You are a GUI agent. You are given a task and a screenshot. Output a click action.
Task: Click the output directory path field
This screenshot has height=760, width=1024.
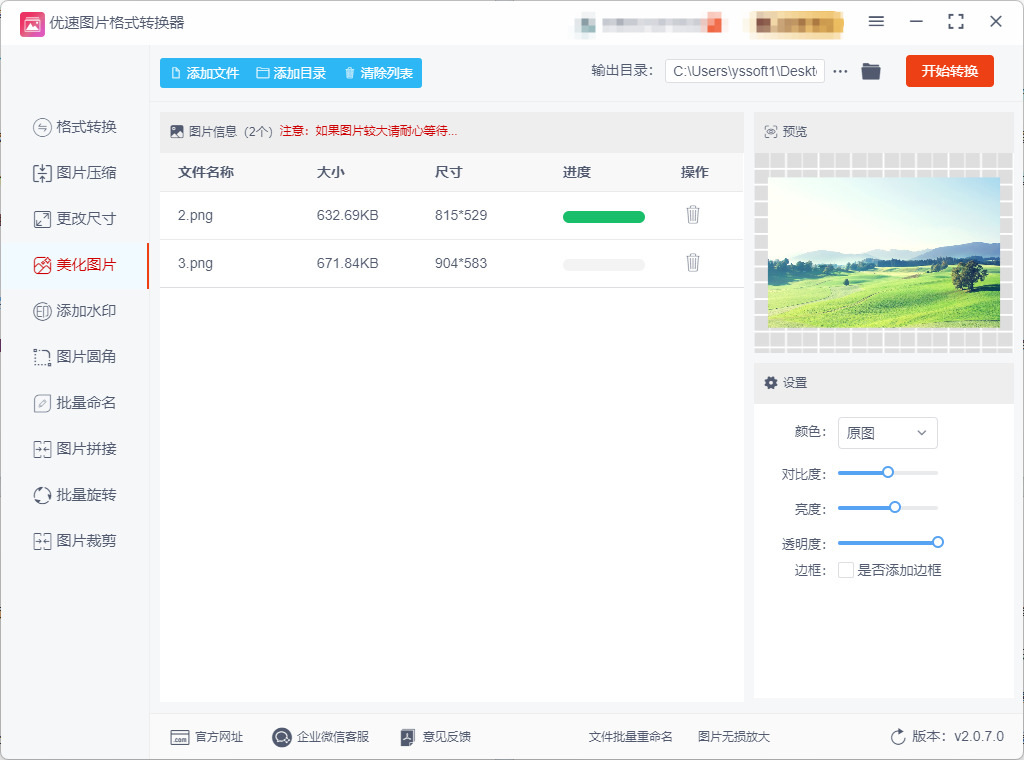[x=744, y=71]
